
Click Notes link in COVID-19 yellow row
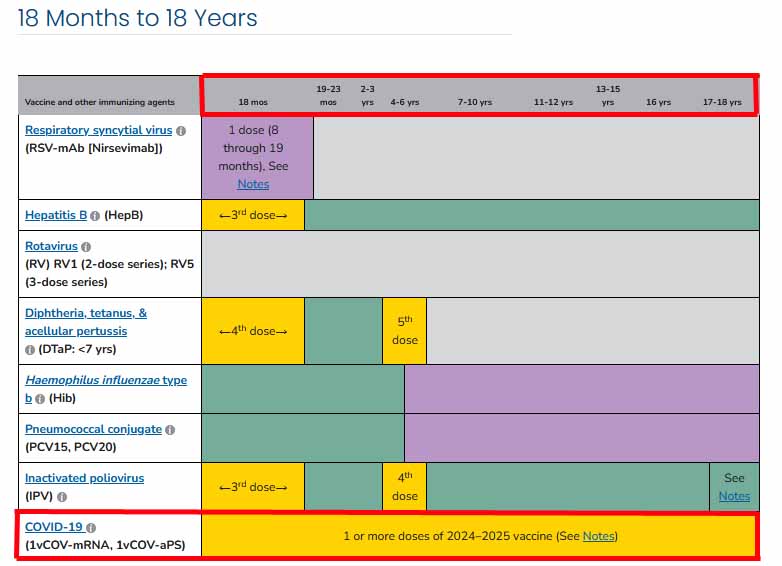tap(598, 536)
